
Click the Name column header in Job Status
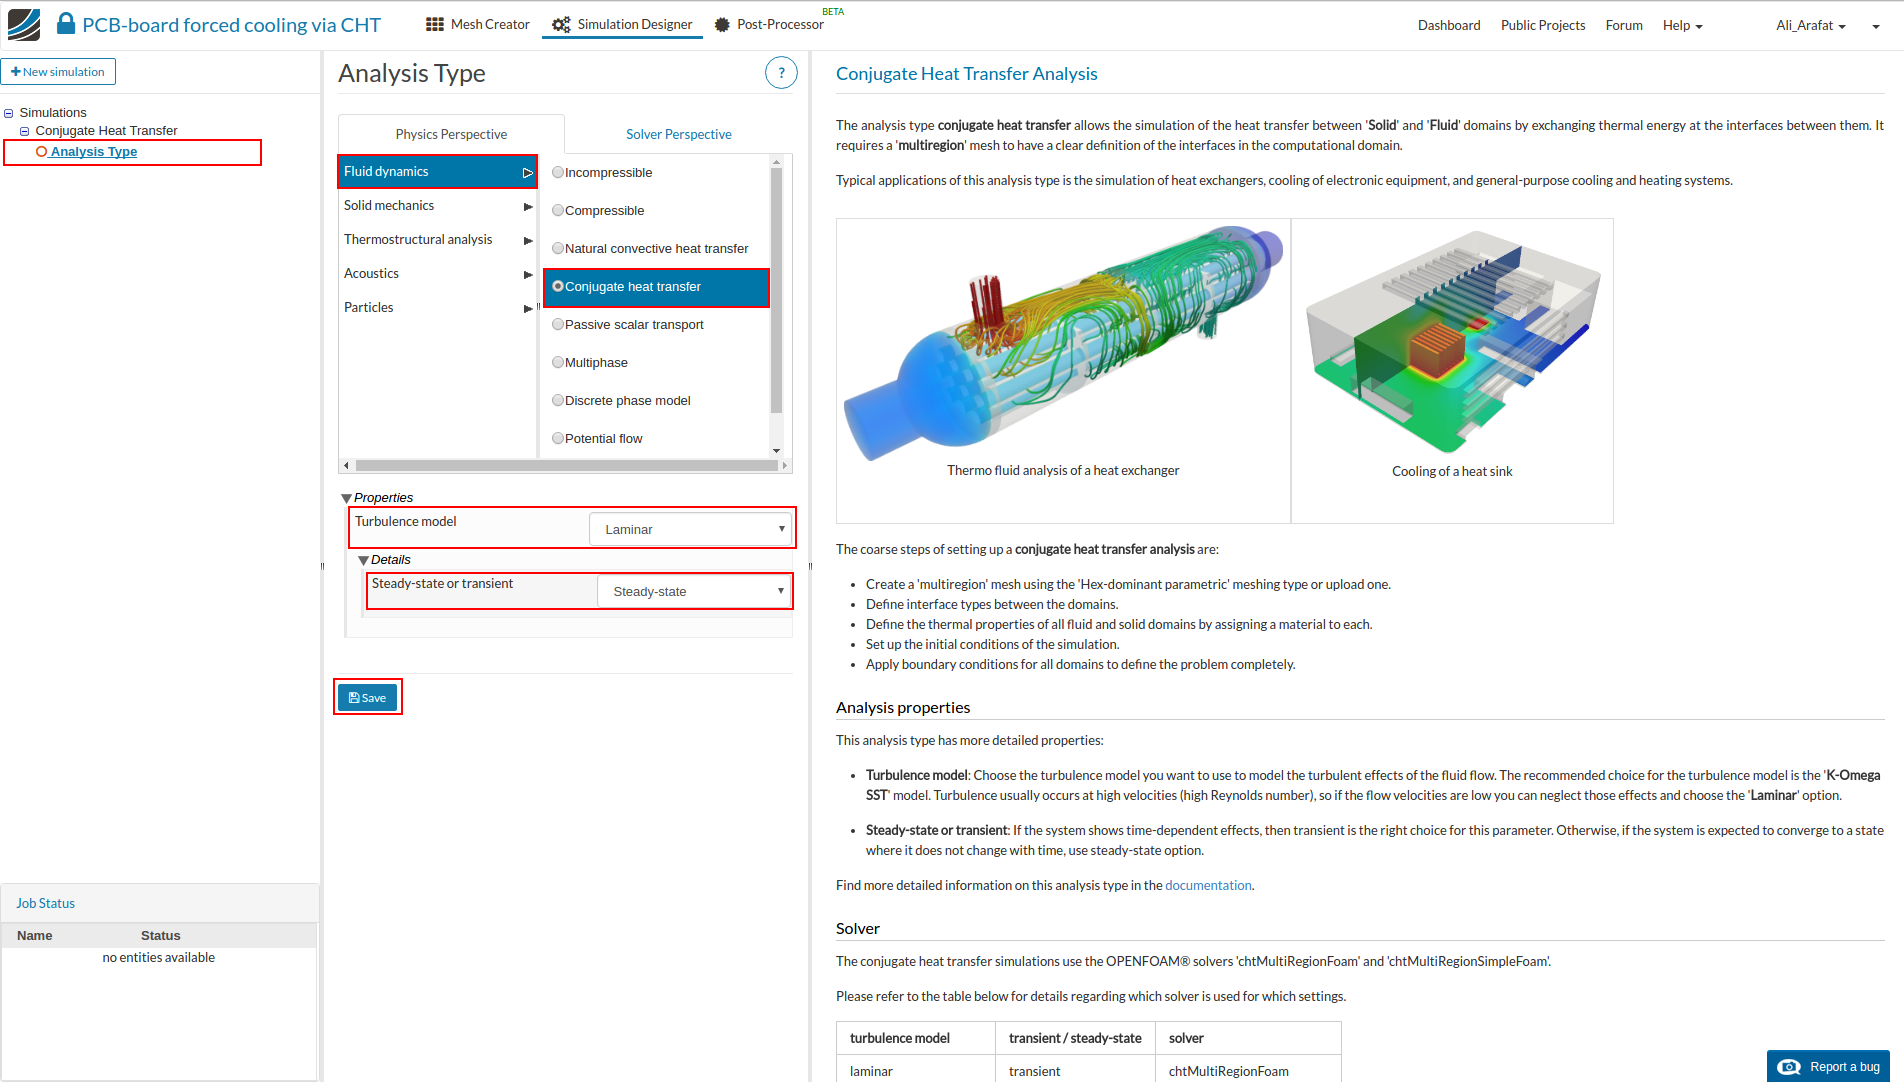click(35, 936)
